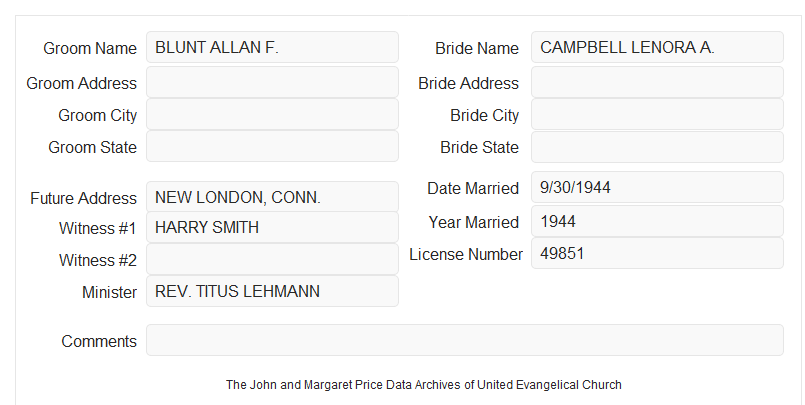Click the empty Comments field
805x405 pixels.
(x=465, y=340)
